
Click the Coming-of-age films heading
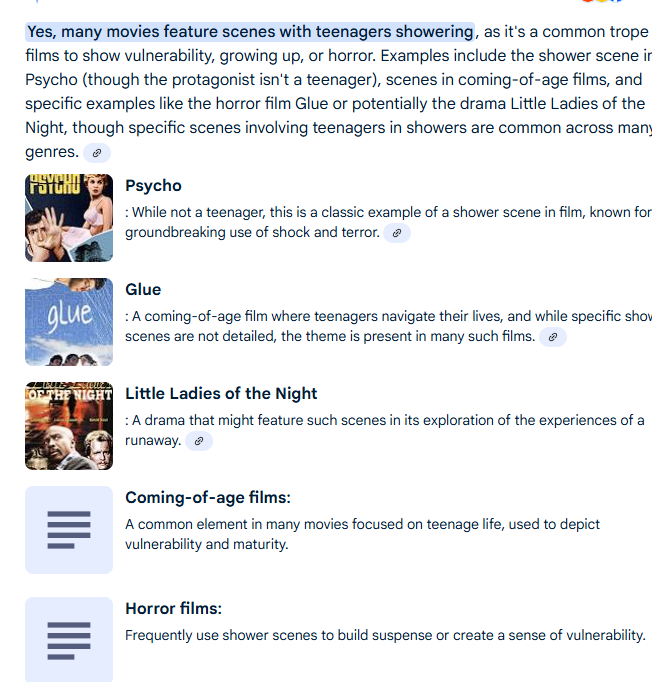(208, 498)
